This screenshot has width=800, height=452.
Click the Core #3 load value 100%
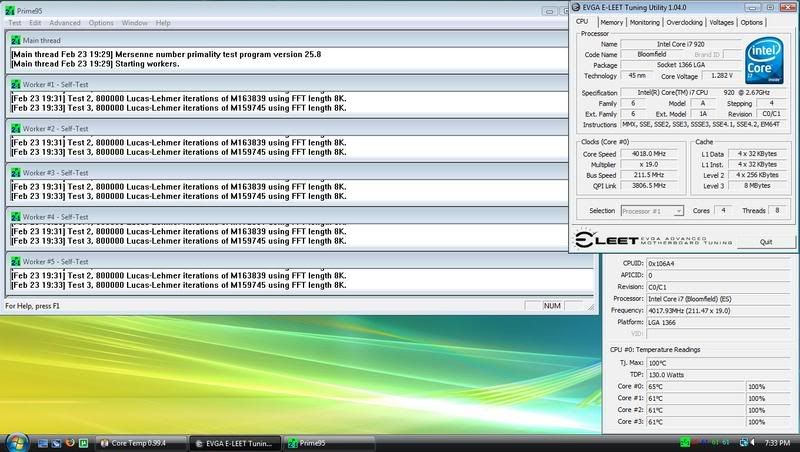[x=768, y=422]
